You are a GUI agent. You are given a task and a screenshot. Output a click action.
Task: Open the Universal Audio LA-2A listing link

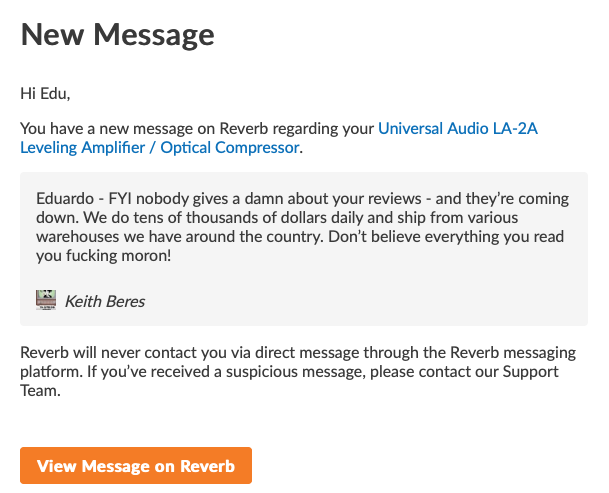click(x=458, y=129)
